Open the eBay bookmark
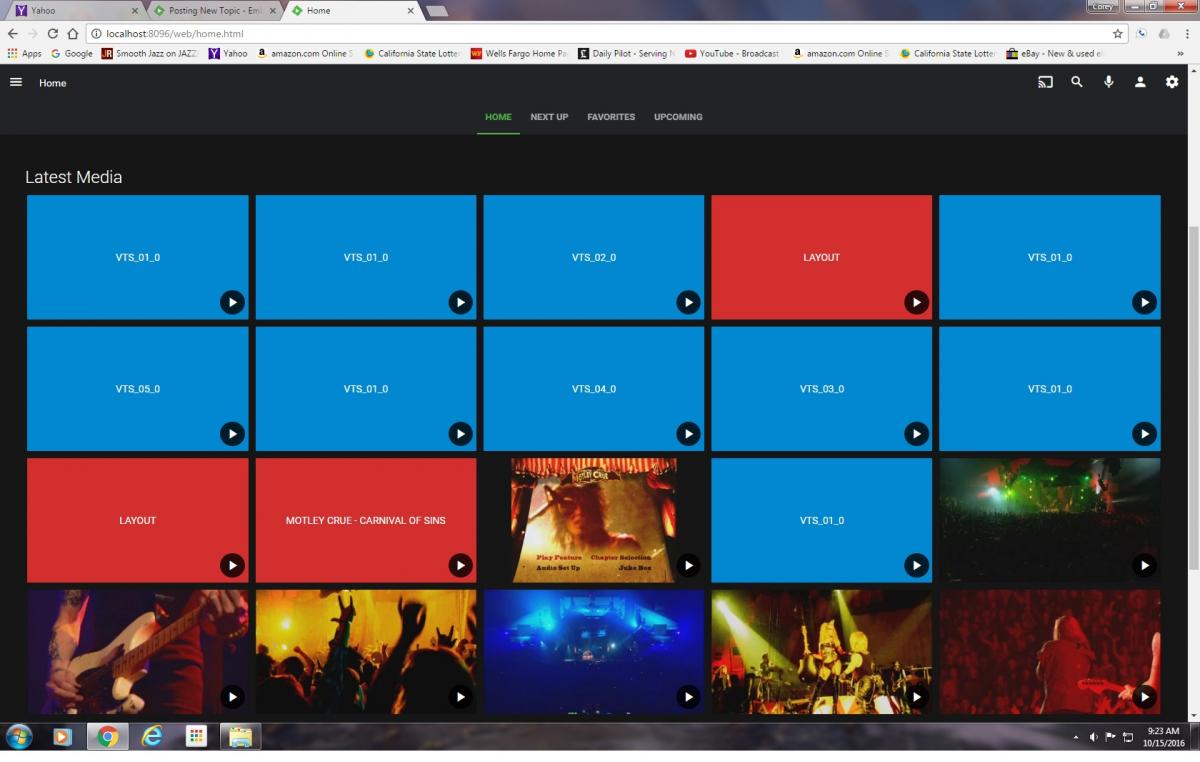 pos(1054,54)
